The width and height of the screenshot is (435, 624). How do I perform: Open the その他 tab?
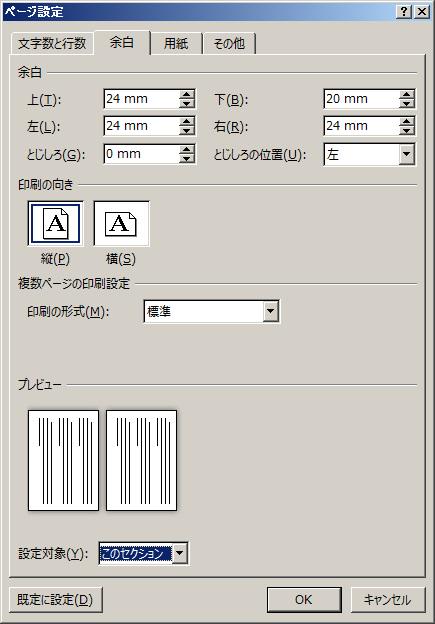click(229, 43)
